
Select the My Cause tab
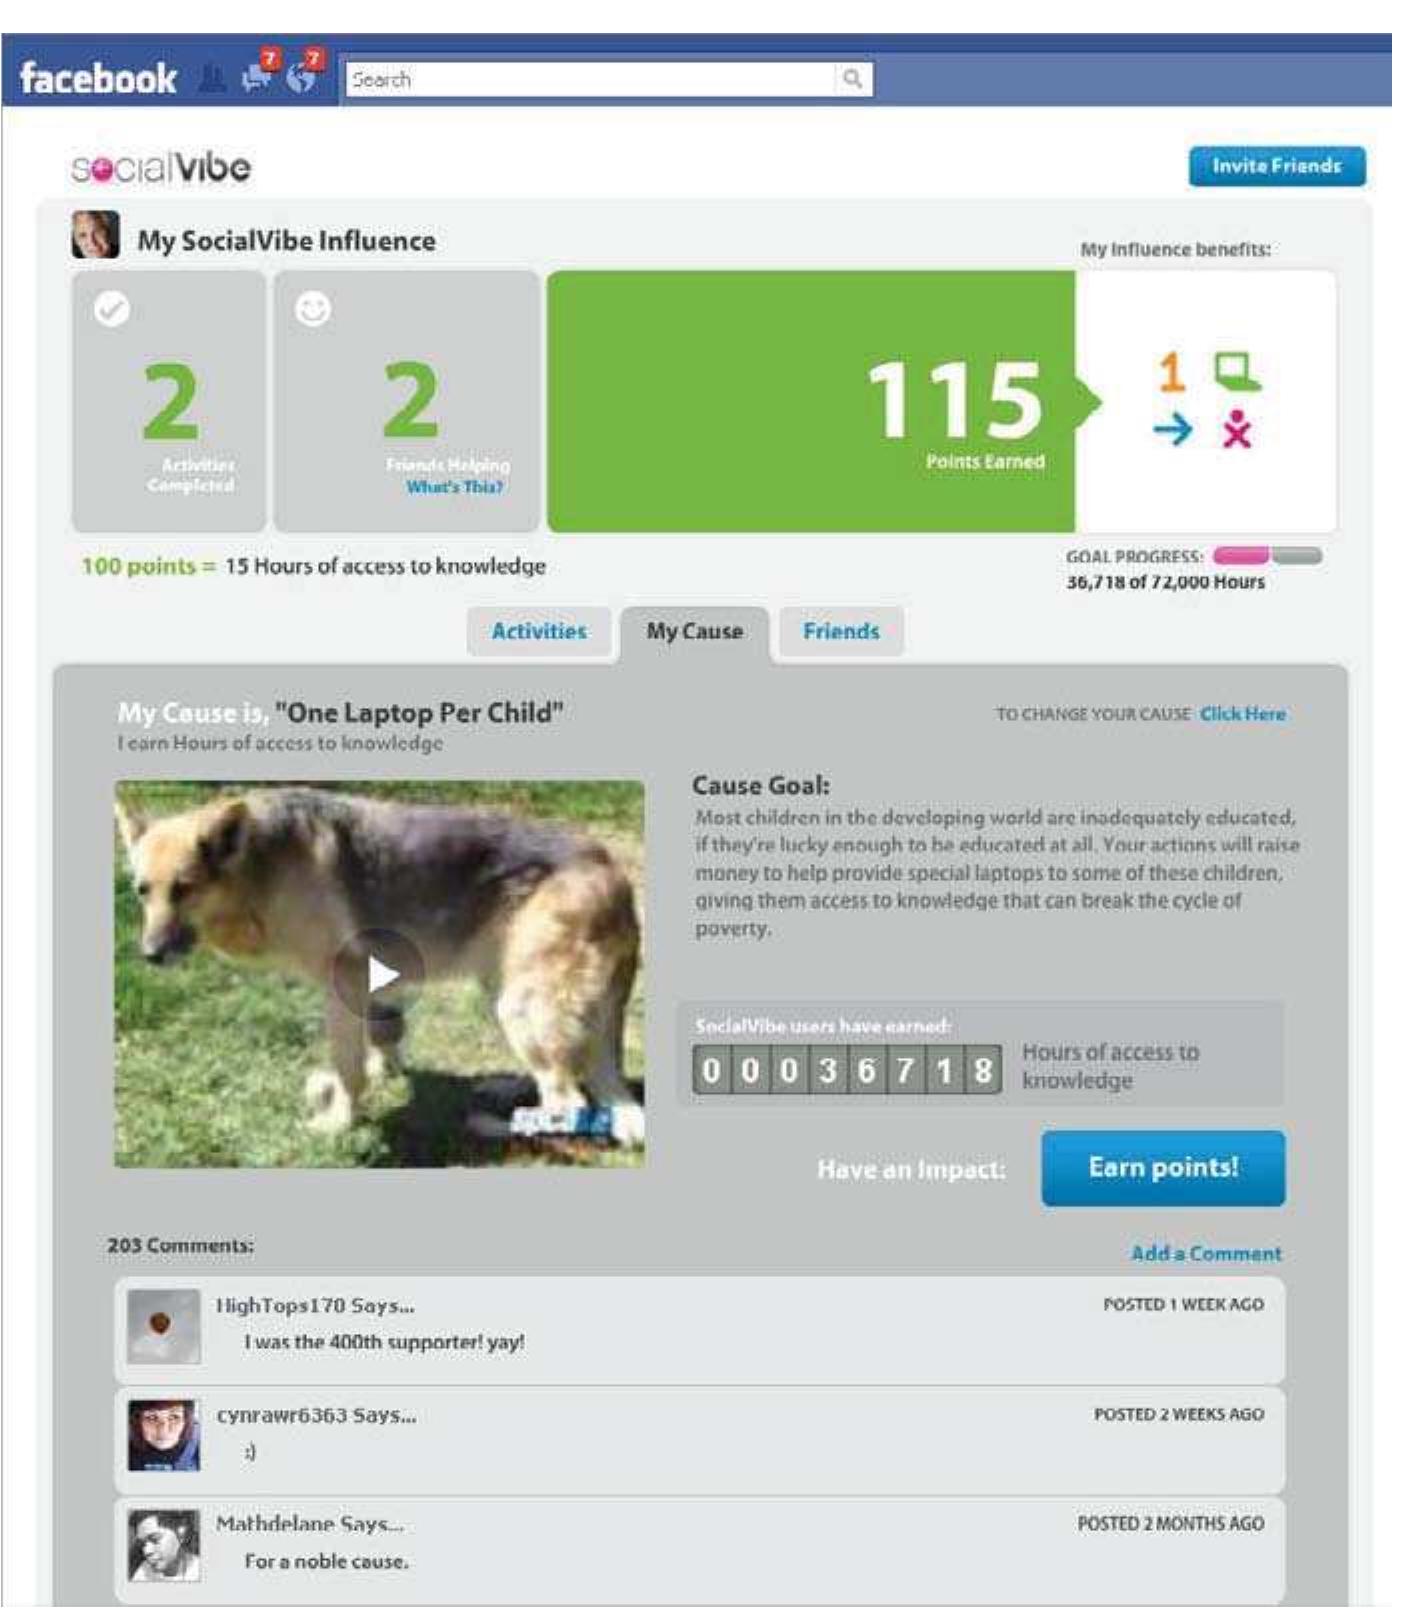pos(694,633)
